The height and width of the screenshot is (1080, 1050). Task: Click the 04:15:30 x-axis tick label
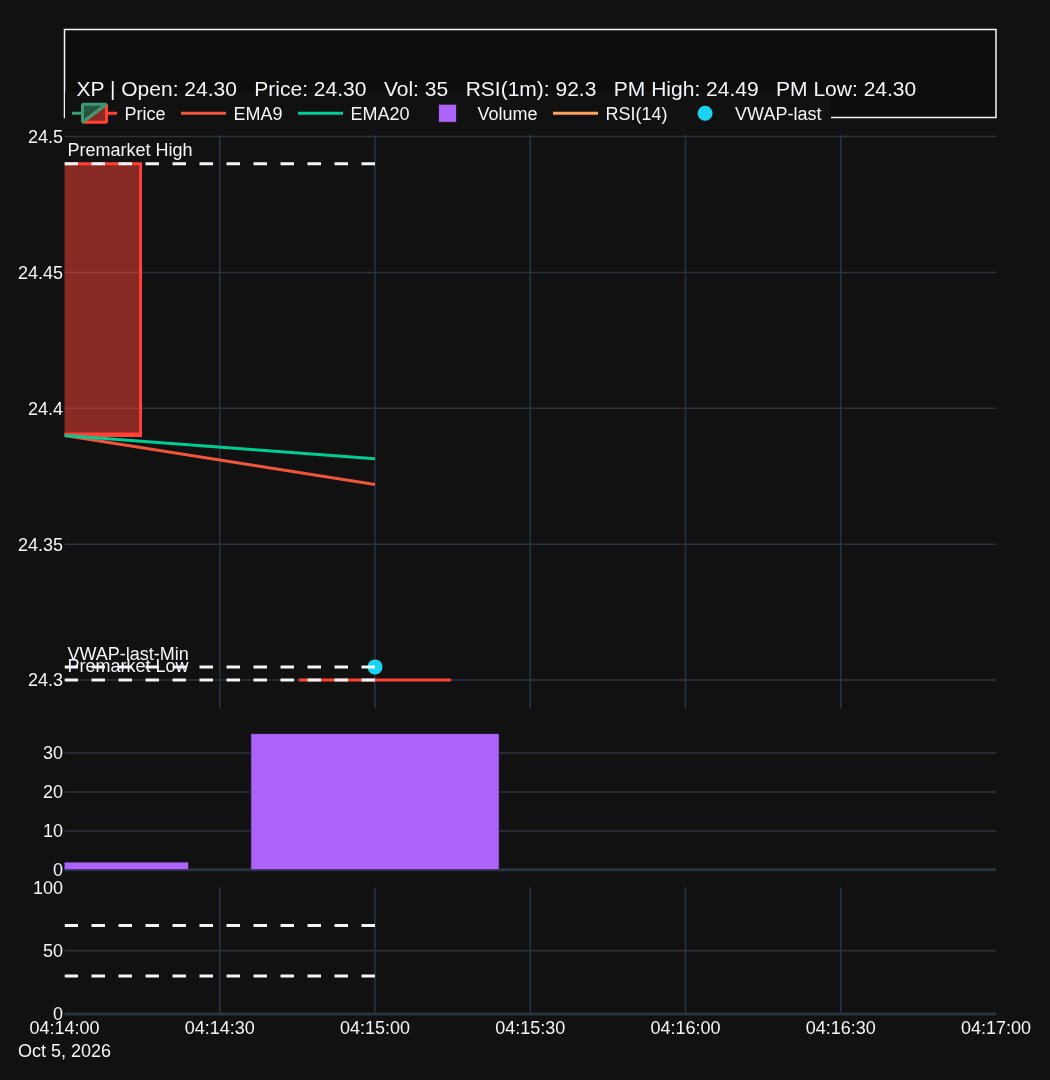coord(530,1028)
